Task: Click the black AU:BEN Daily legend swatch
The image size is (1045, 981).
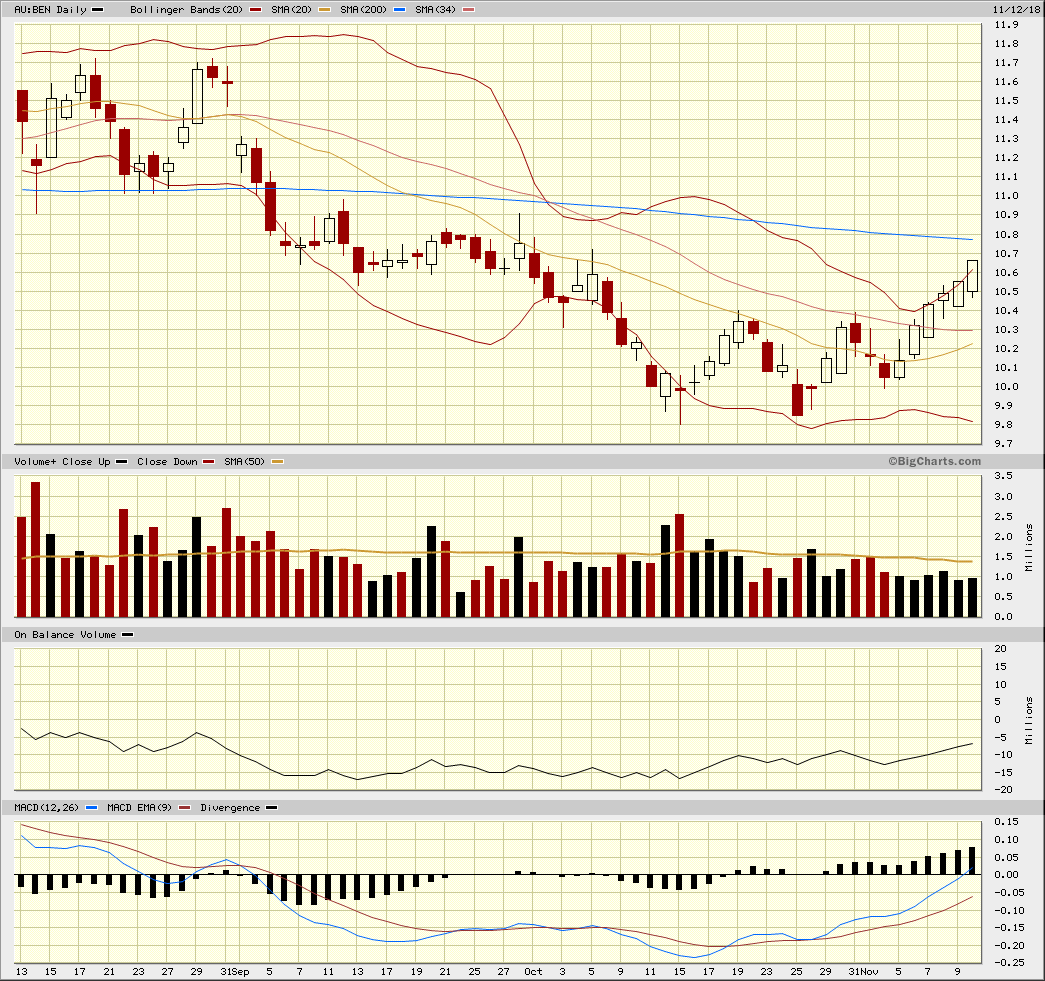Action: point(97,10)
